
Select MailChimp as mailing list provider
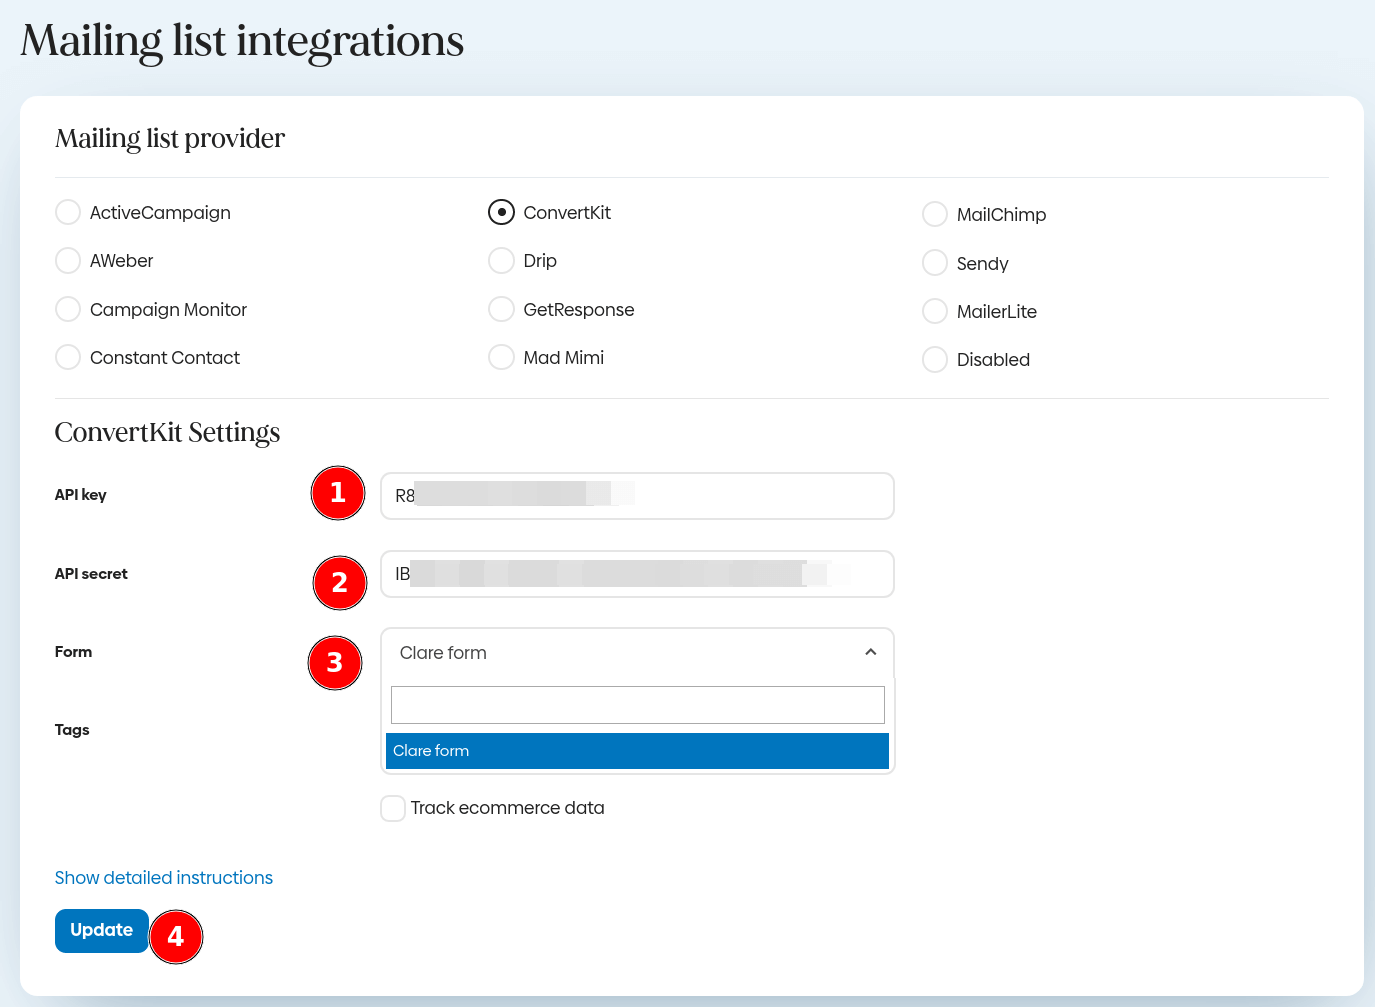pyautogui.click(x=935, y=214)
